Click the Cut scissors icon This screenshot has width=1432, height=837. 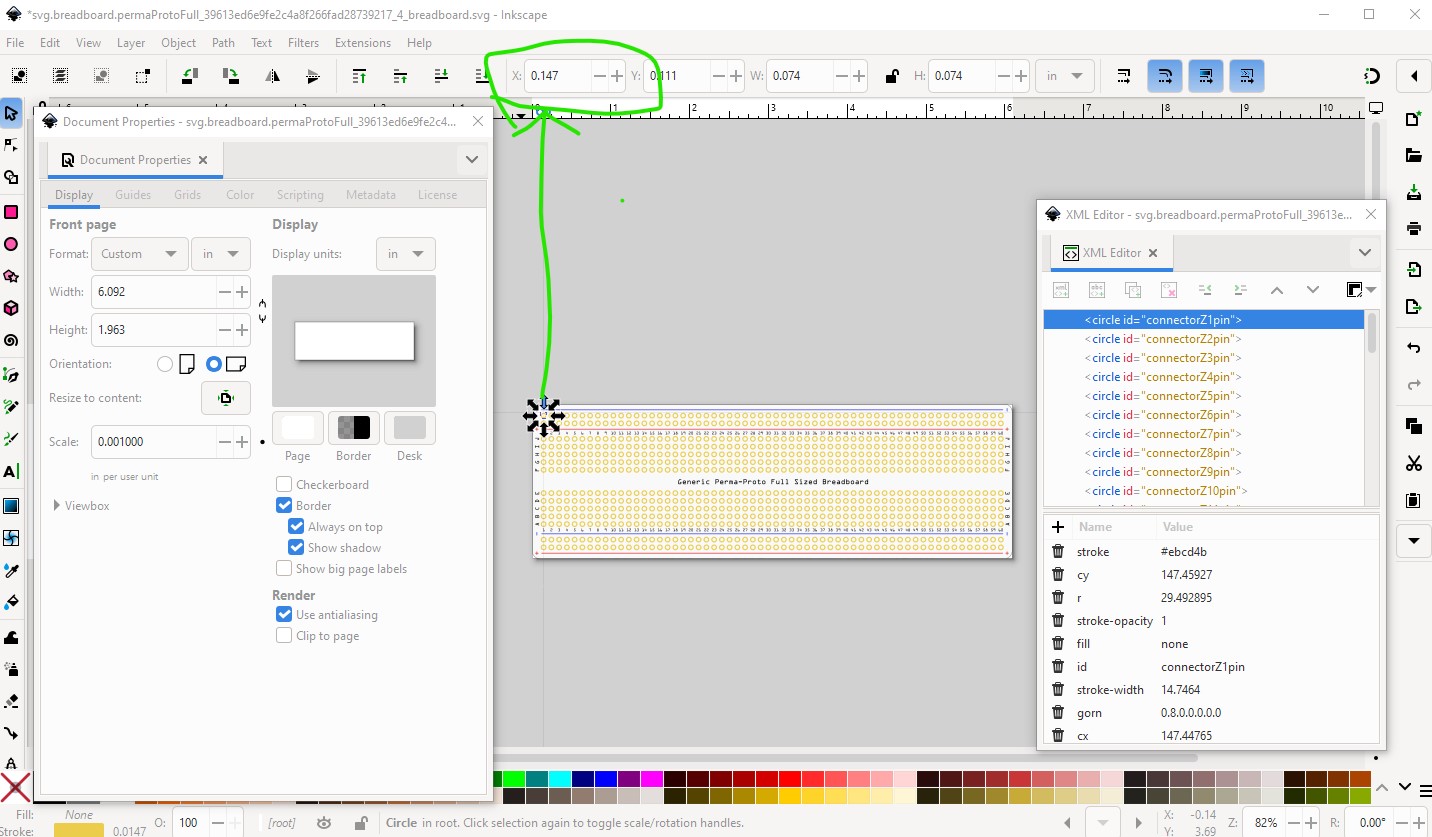tap(1413, 463)
